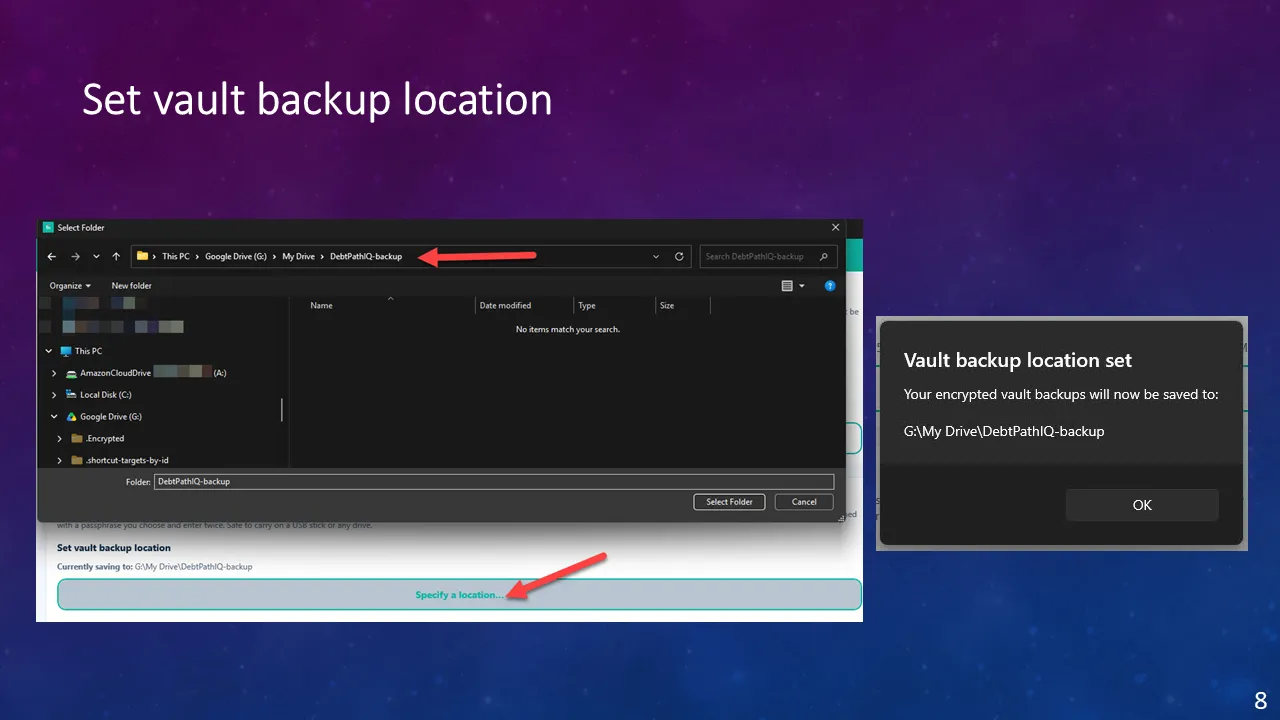Cancel the folder selection dialog
The width and height of the screenshot is (1280, 720).
tap(804, 502)
